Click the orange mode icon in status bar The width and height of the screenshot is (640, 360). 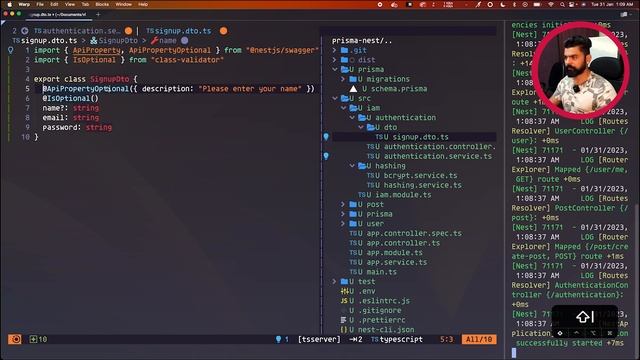(x=15, y=339)
